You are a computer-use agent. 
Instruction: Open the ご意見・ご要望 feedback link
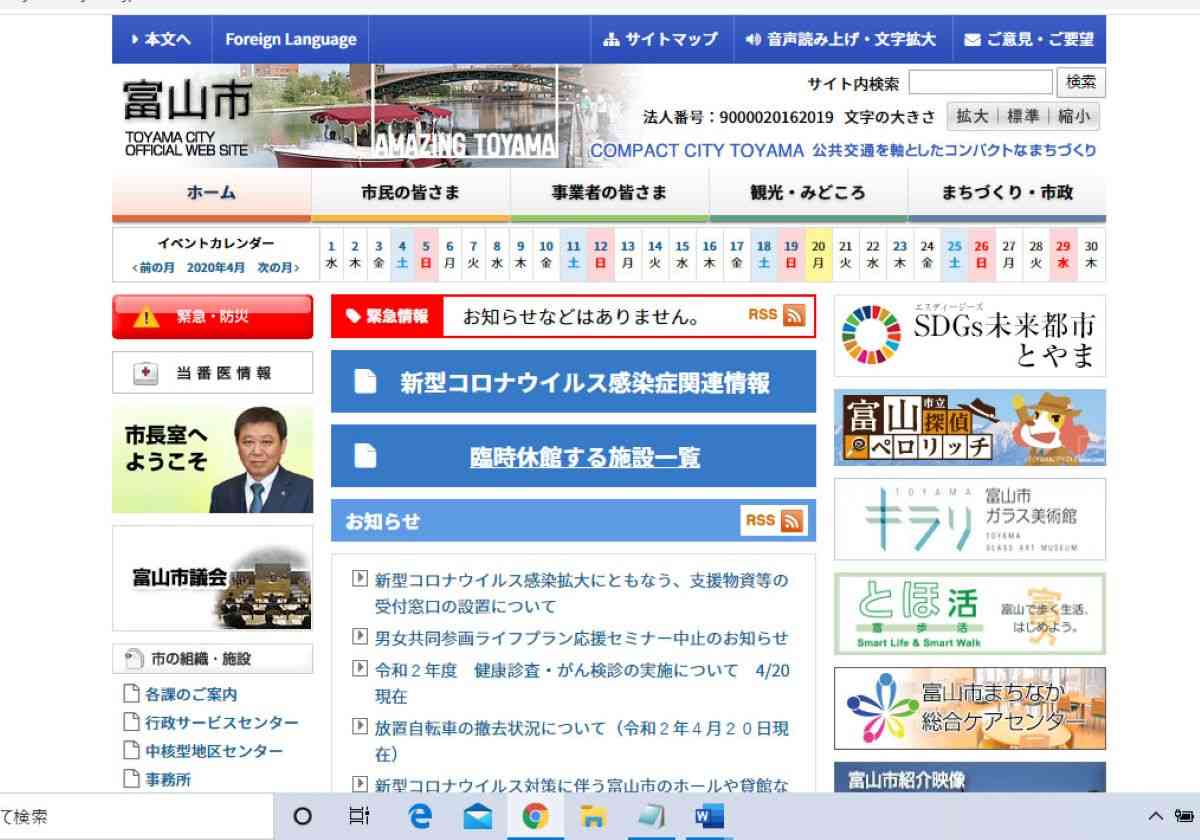pos(1029,40)
